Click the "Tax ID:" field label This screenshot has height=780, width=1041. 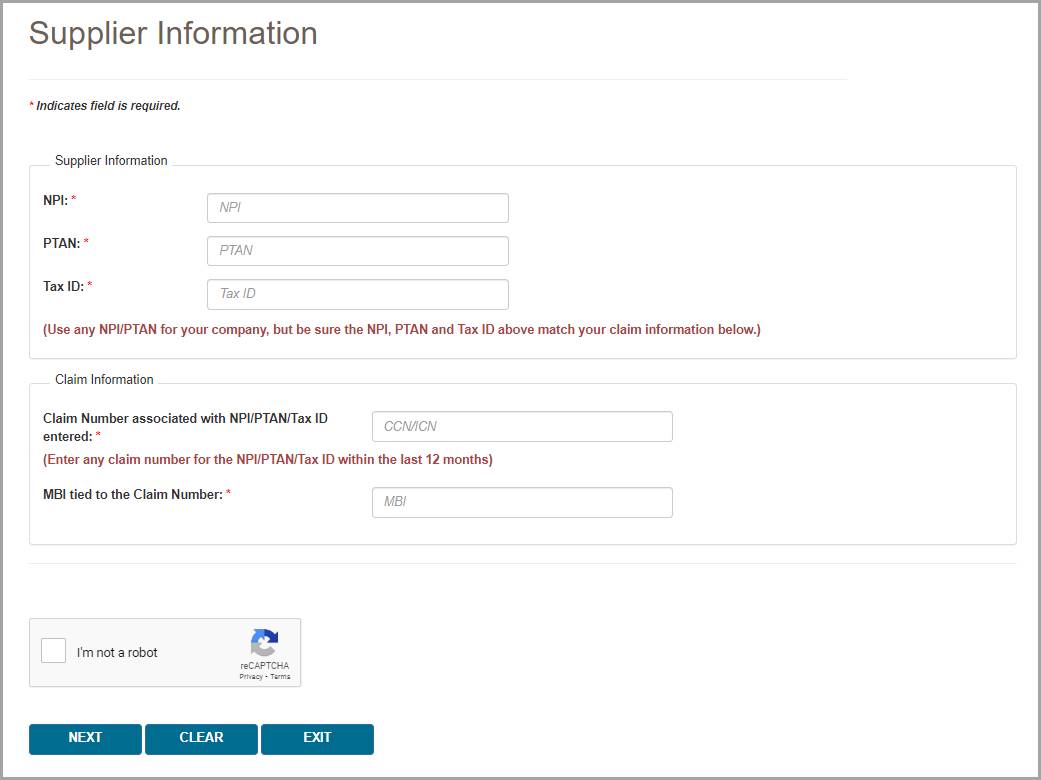coord(63,286)
